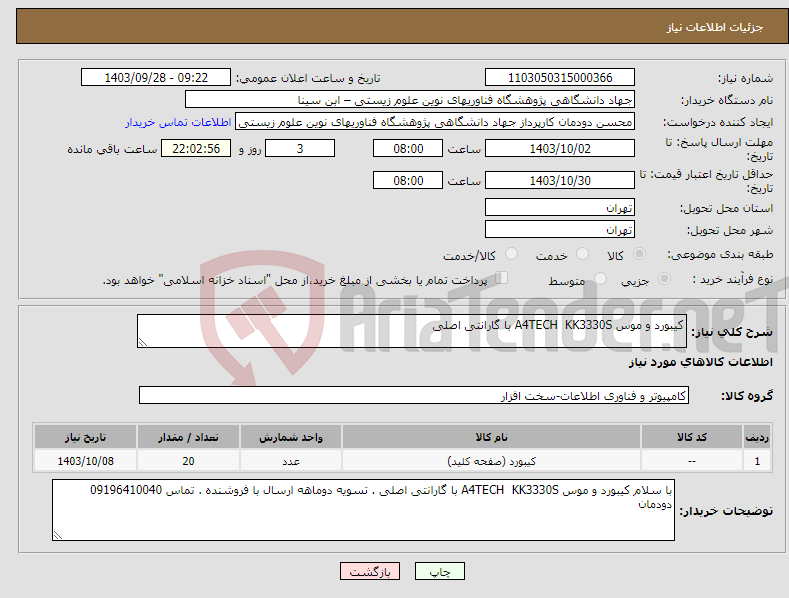
Task: Click the ساعت باقی مانده label
Action: [112, 149]
